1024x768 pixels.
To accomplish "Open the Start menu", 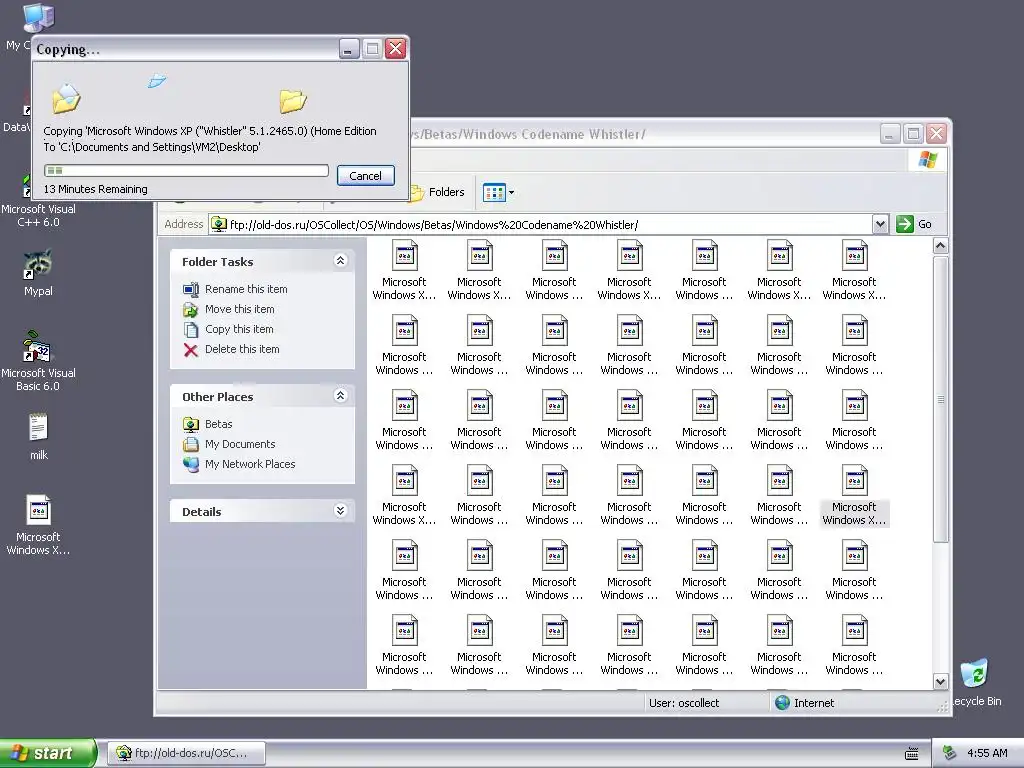I will coord(48,753).
